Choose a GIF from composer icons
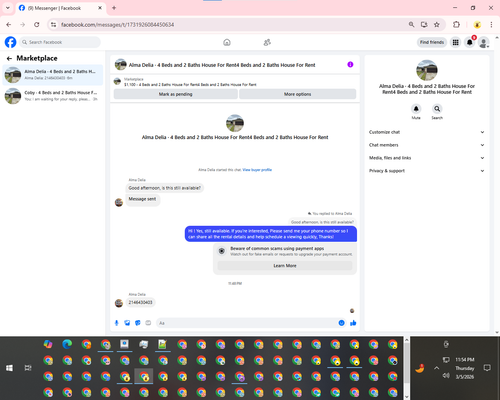The height and width of the screenshot is (400, 500). click(148, 323)
